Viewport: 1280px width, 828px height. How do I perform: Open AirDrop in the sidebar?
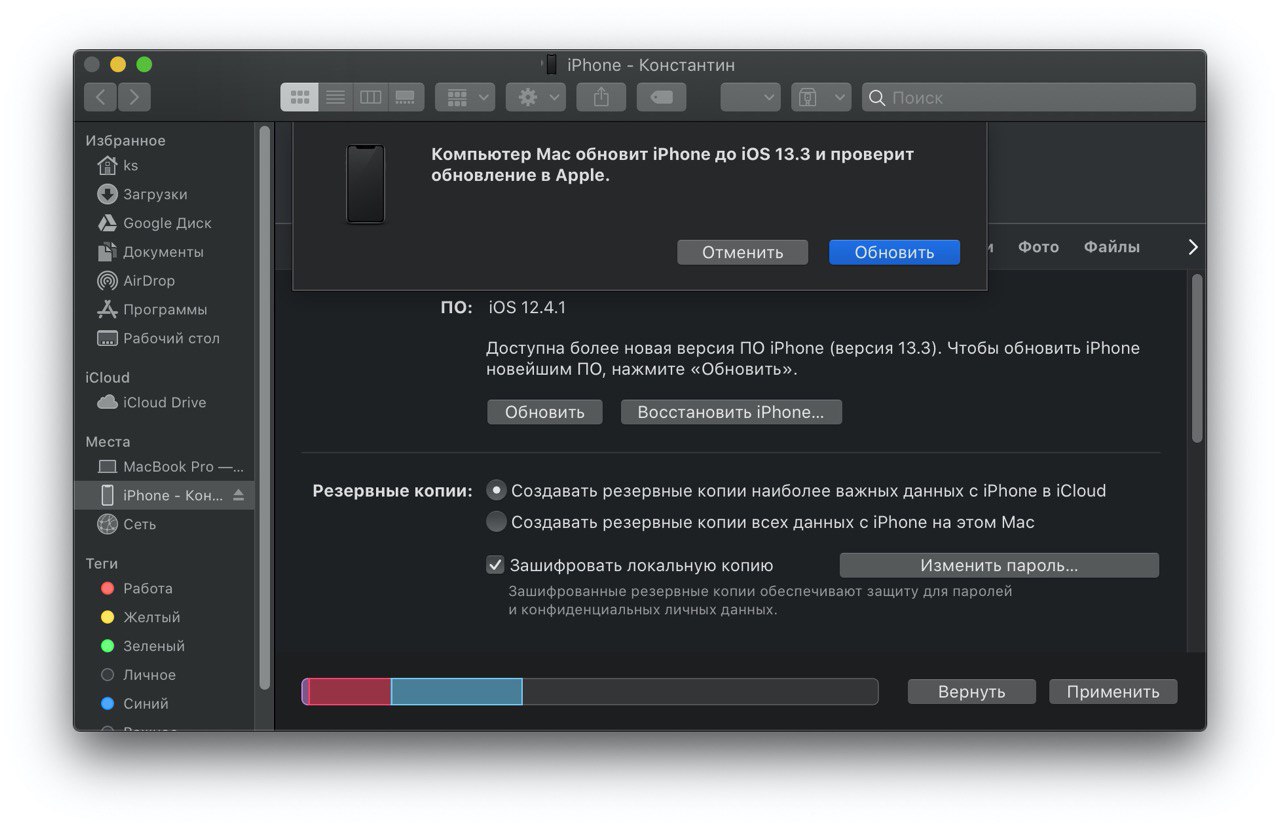click(x=165, y=281)
